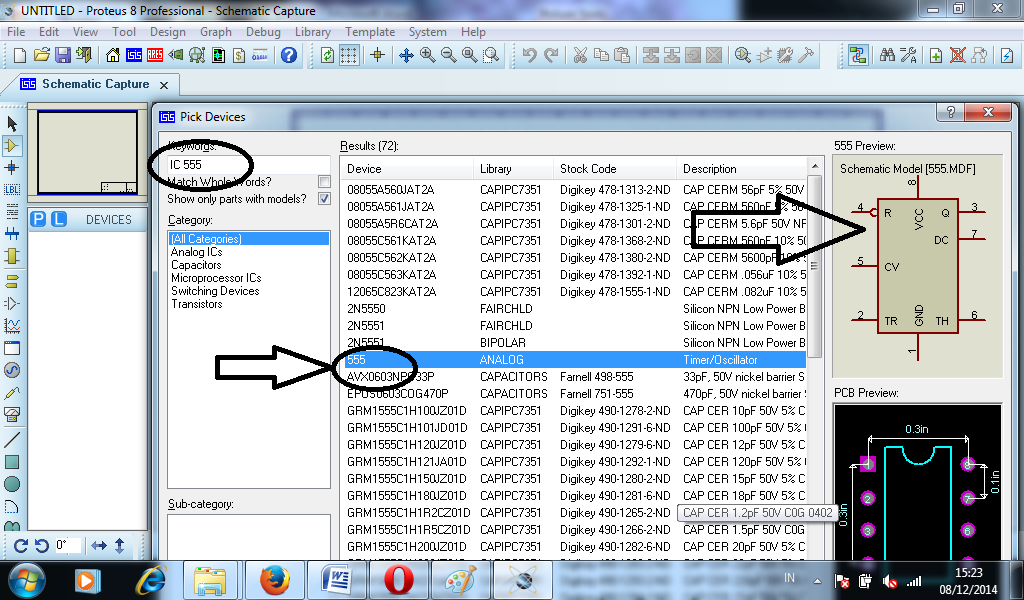
Task: Click the Cut scissors icon
Action: [580, 55]
